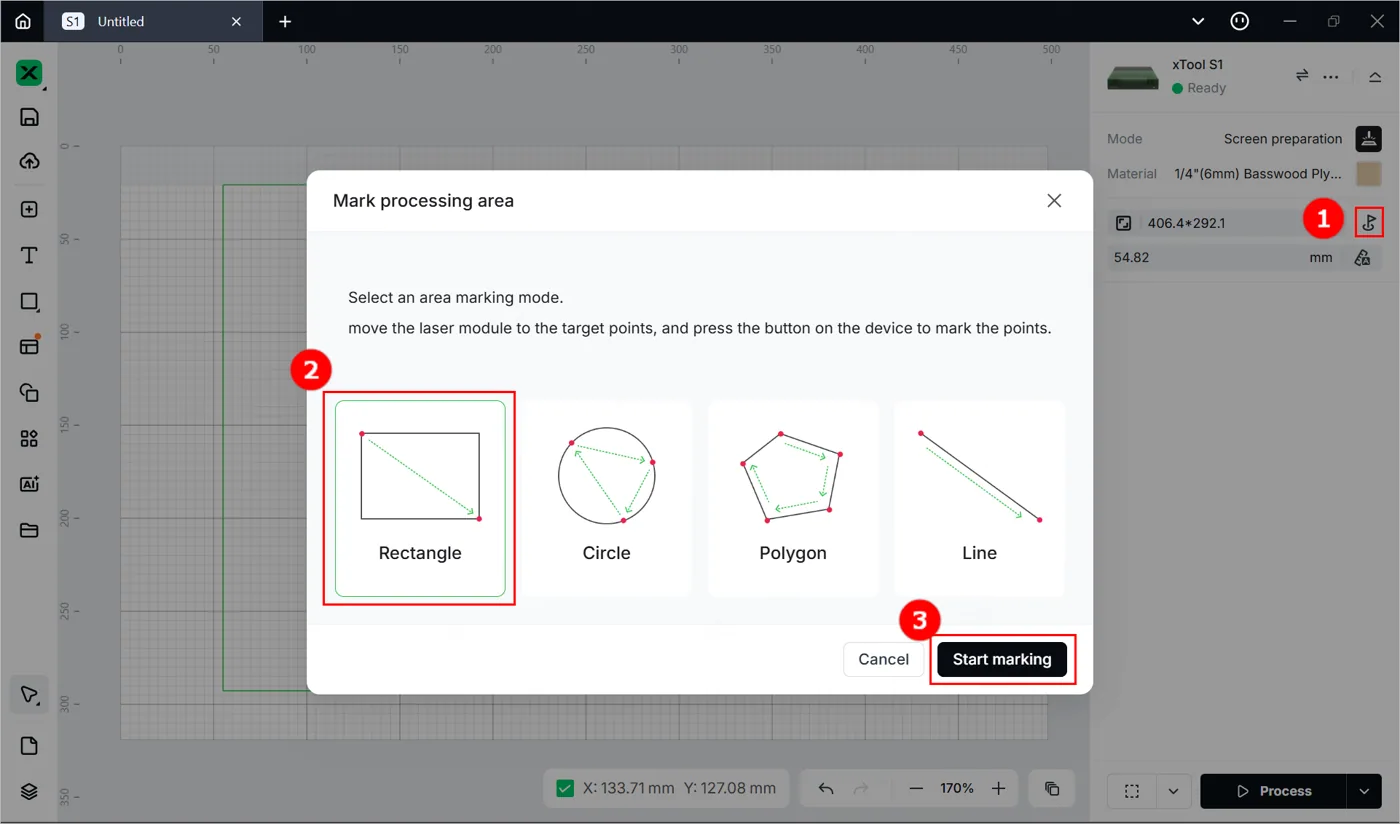This screenshot has width=1400, height=824.
Task: Open the project files folder icon
Action: 29,530
